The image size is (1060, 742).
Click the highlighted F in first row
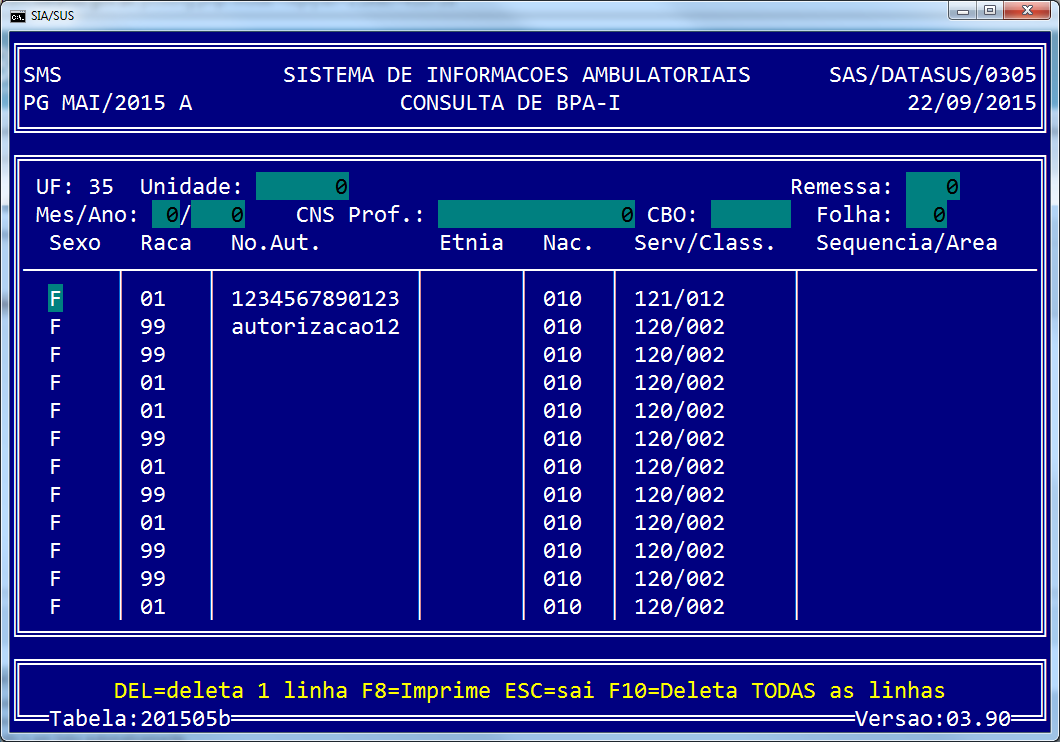55,299
